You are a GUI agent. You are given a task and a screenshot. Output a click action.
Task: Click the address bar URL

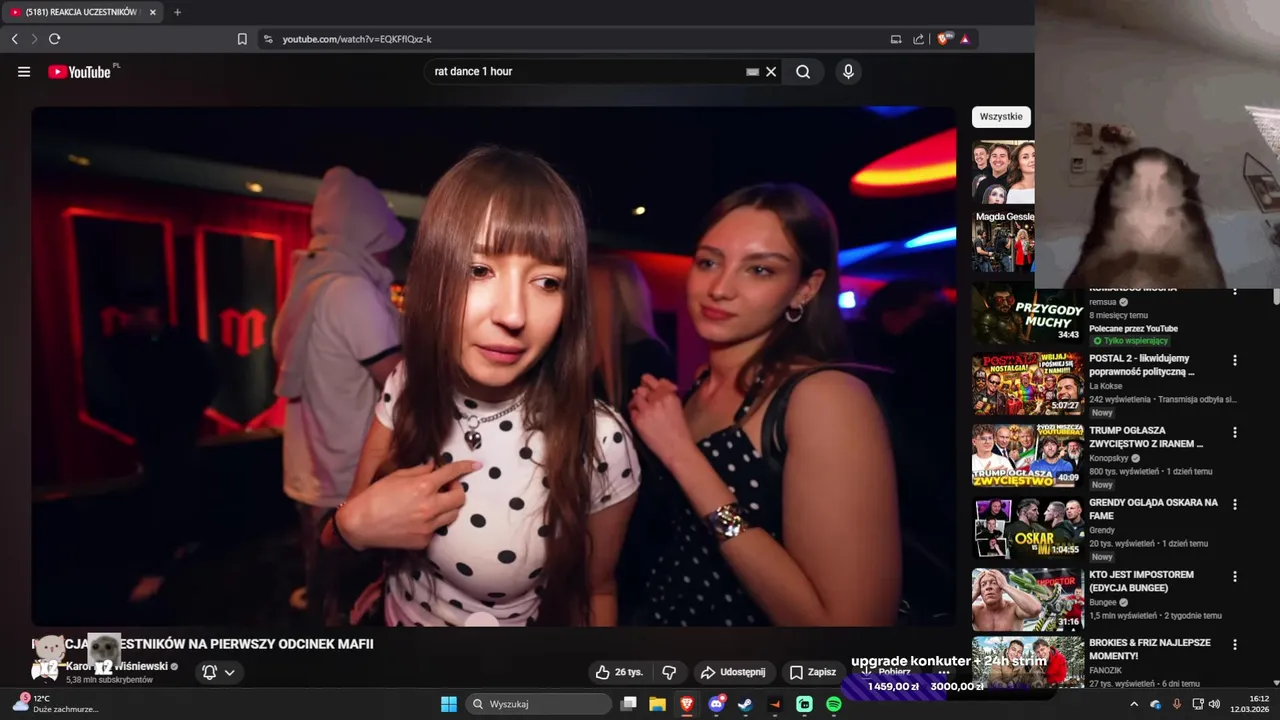(357, 39)
